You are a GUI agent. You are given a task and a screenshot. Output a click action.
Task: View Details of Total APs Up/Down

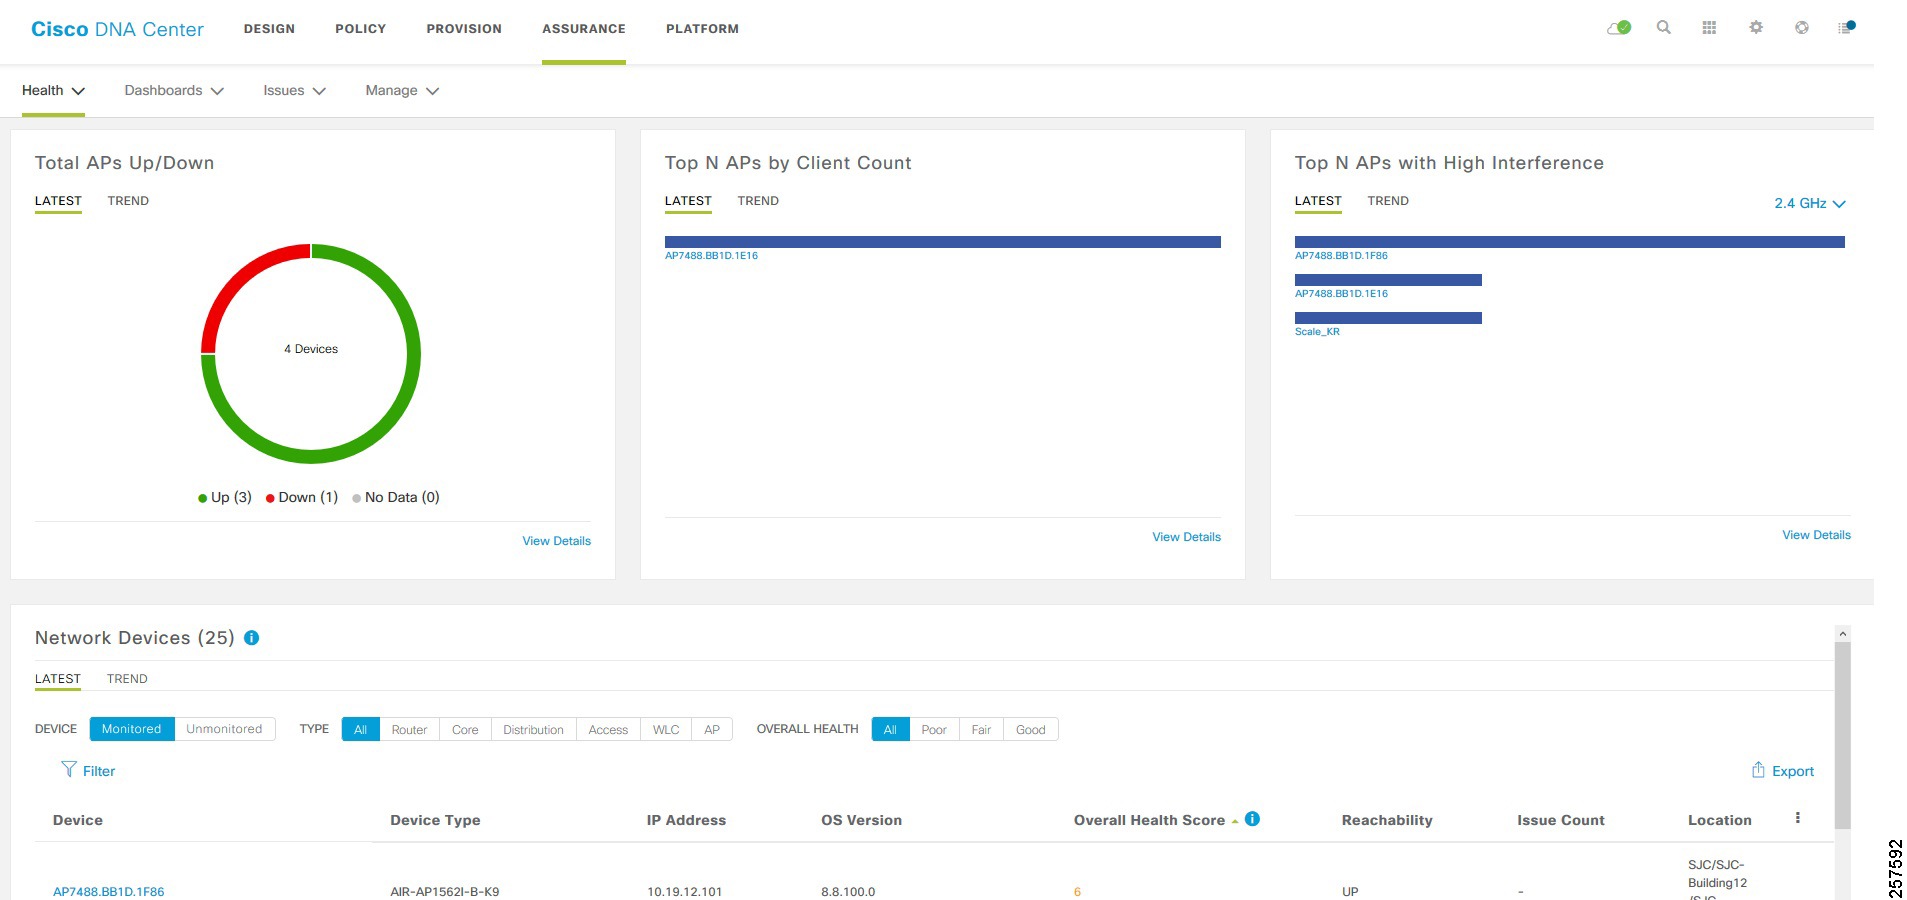pyautogui.click(x=556, y=541)
